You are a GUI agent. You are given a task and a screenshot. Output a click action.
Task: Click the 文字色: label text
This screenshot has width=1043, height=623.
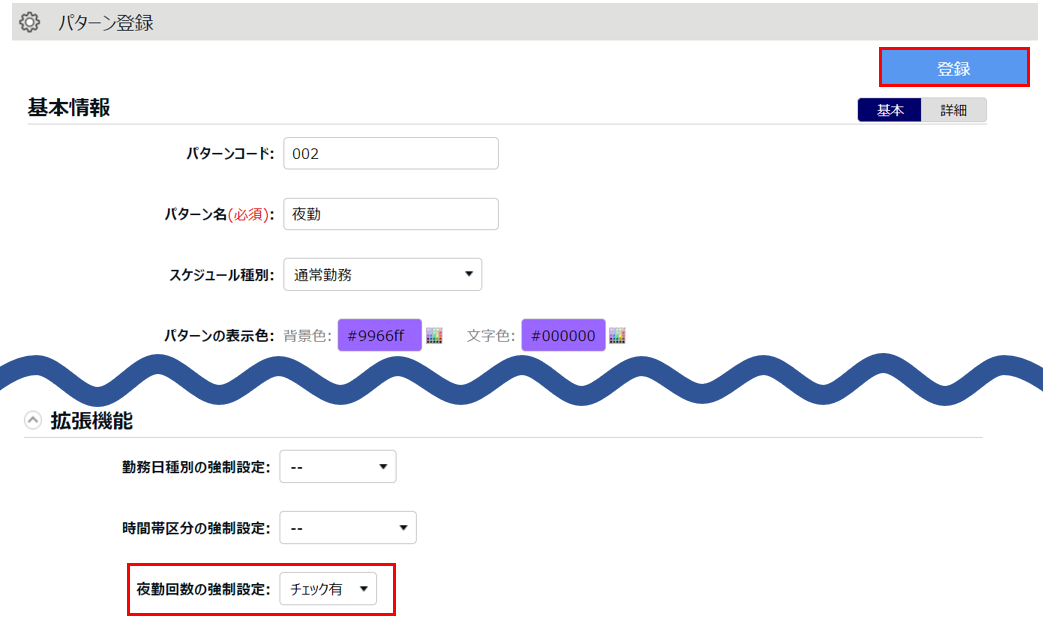tap(491, 335)
